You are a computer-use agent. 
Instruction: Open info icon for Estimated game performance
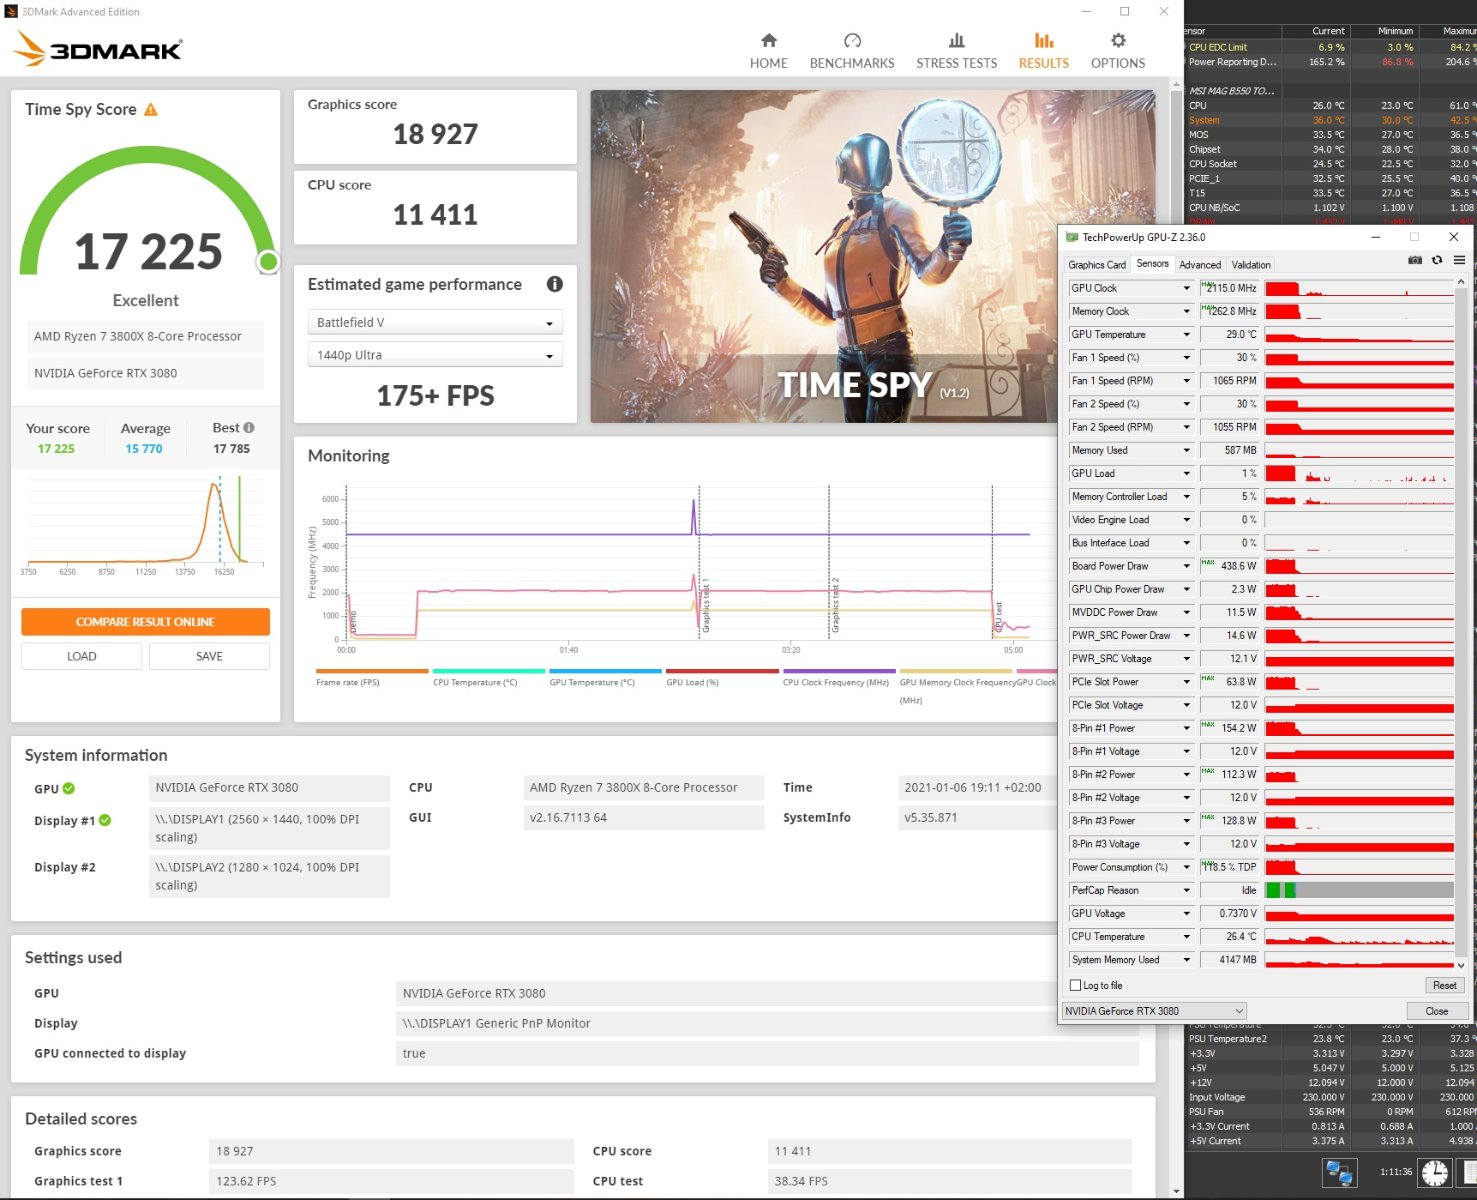pyautogui.click(x=555, y=284)
